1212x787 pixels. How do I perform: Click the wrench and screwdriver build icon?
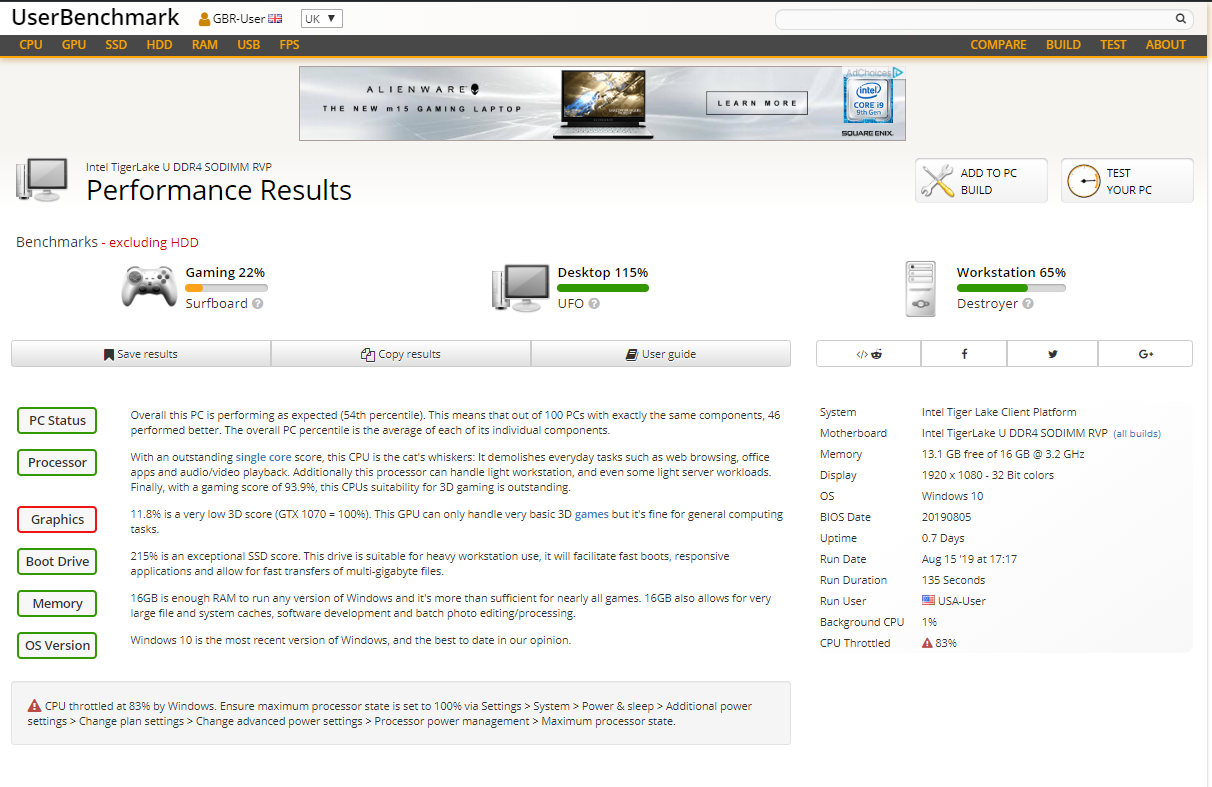coord(937,181)
